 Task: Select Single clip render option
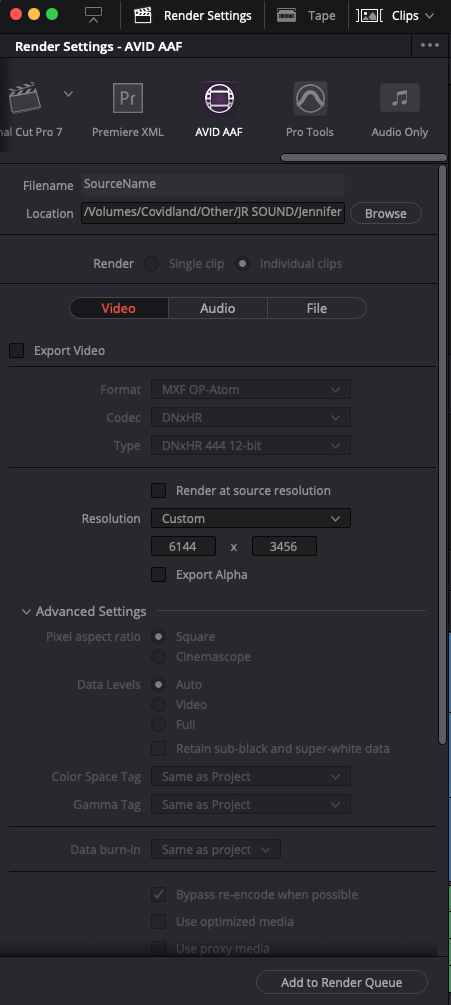151,263
